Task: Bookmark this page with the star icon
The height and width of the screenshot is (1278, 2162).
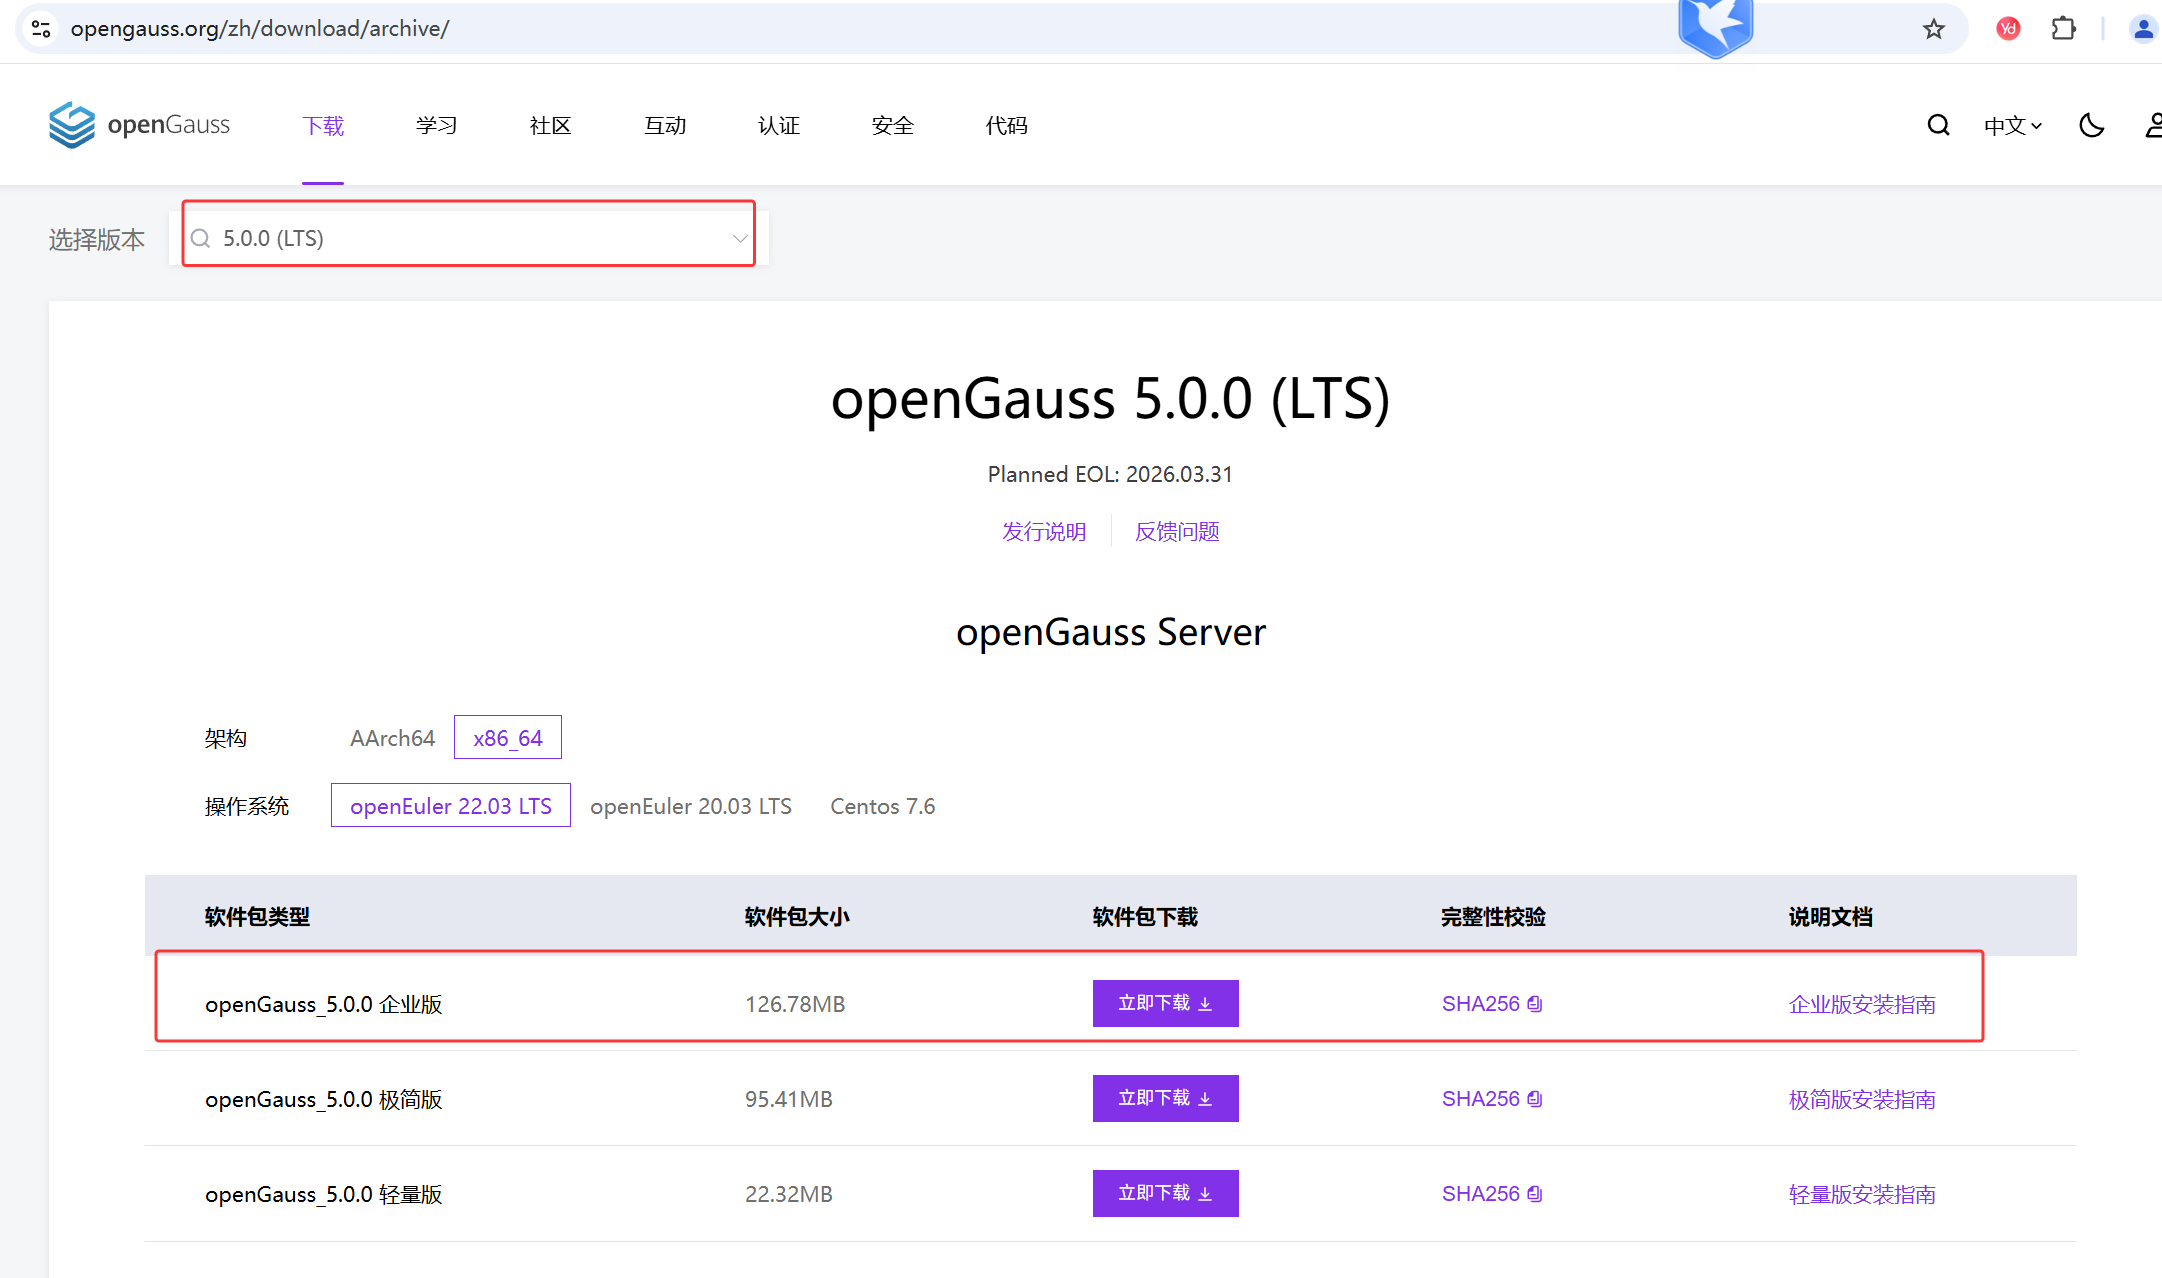Action: [x=1933, y=29]
